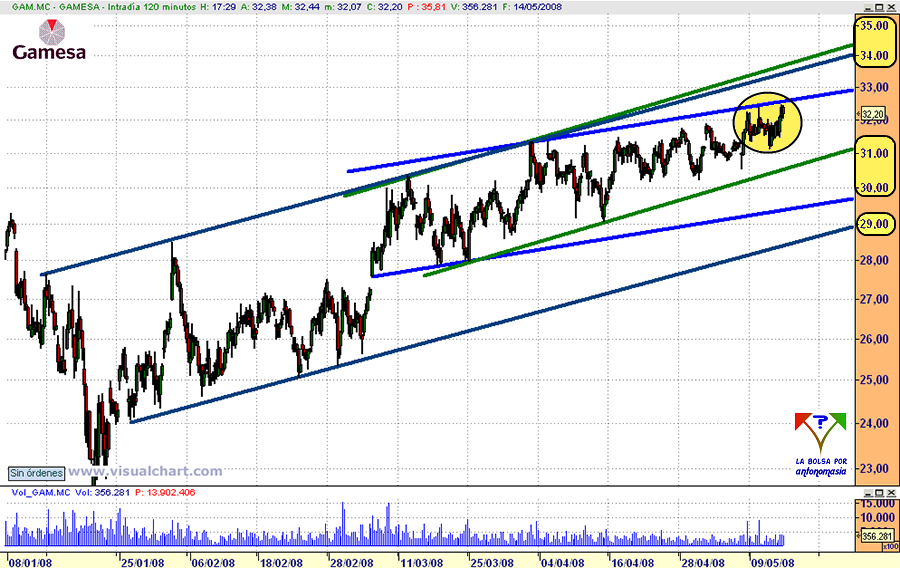Click the 30,00 price axis label

pyautogui.click(x=875, y=188)
